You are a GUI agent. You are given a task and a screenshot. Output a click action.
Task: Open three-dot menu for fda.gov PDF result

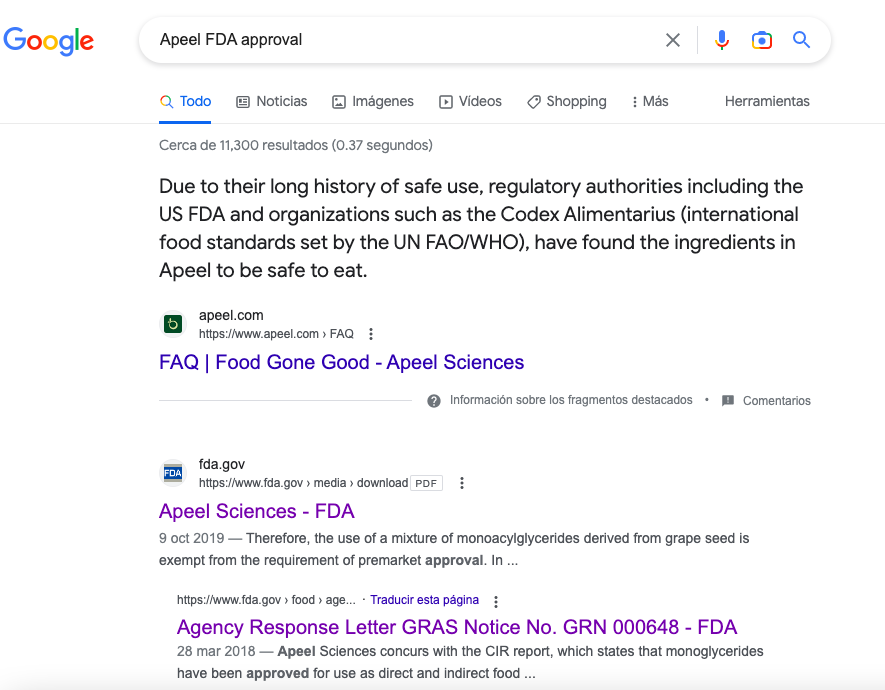(462, 483)
